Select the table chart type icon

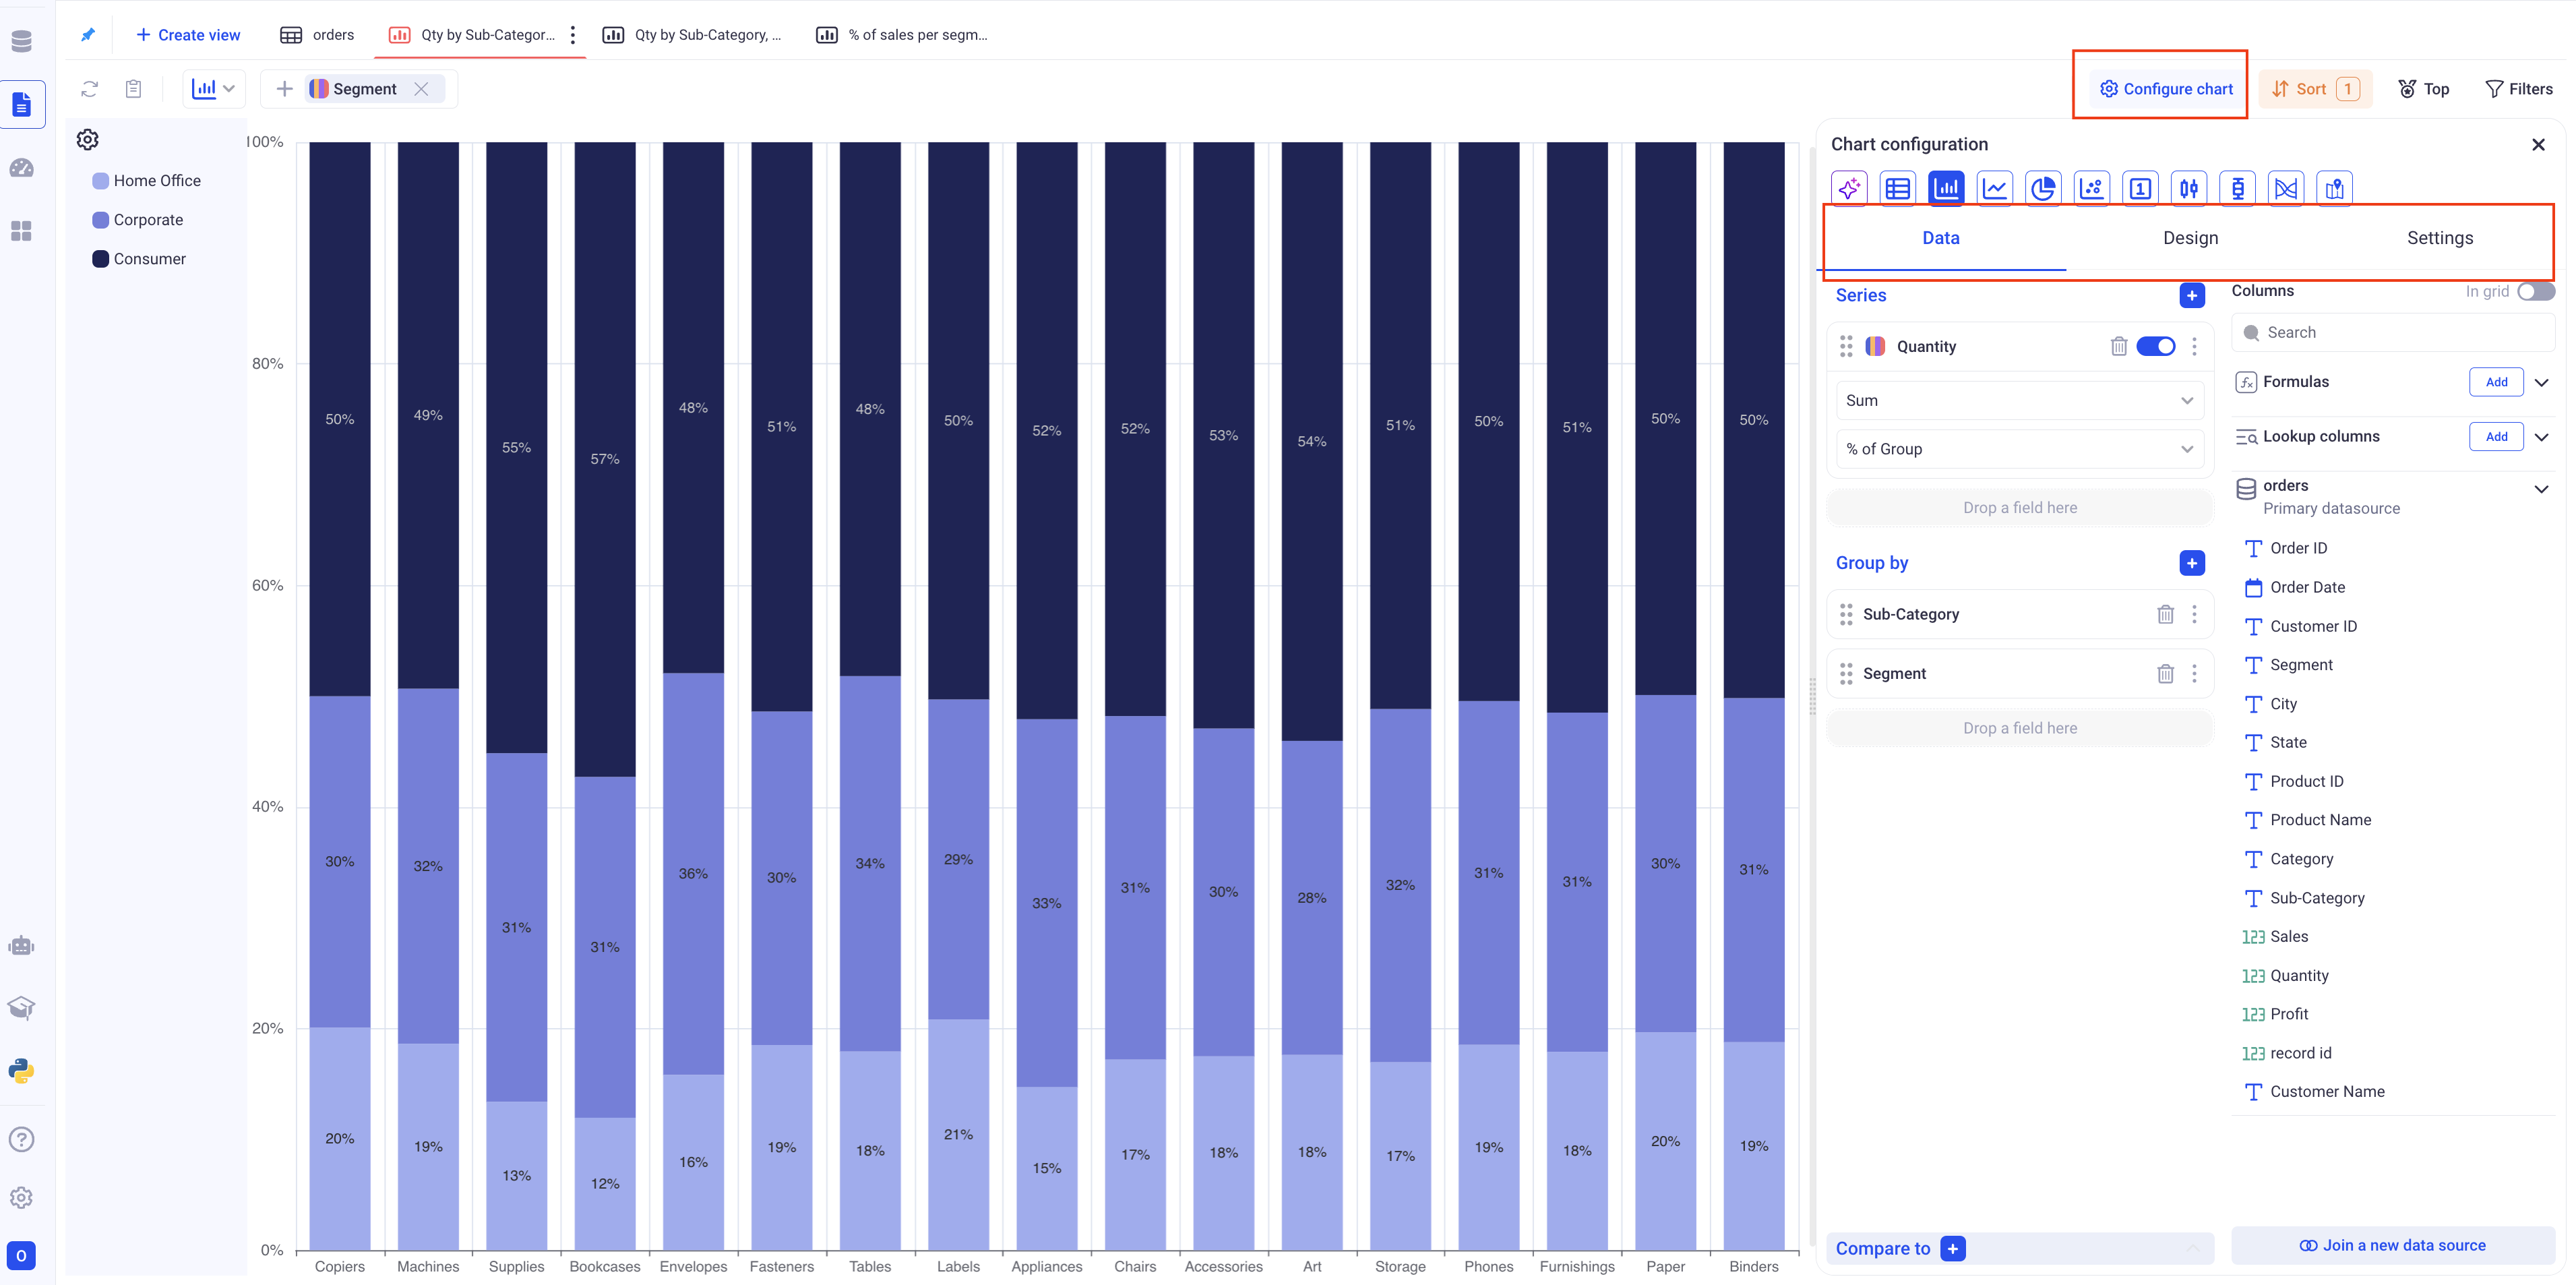[1898, 188]
